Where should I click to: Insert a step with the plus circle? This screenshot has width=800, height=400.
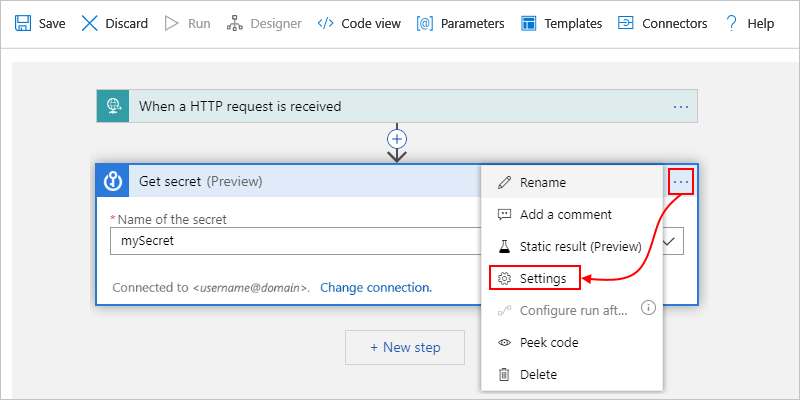398,139
